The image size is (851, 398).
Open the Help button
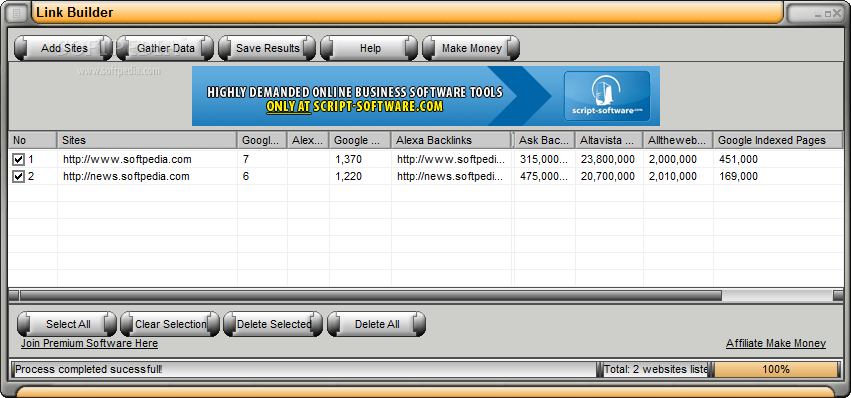coord(370,48)
